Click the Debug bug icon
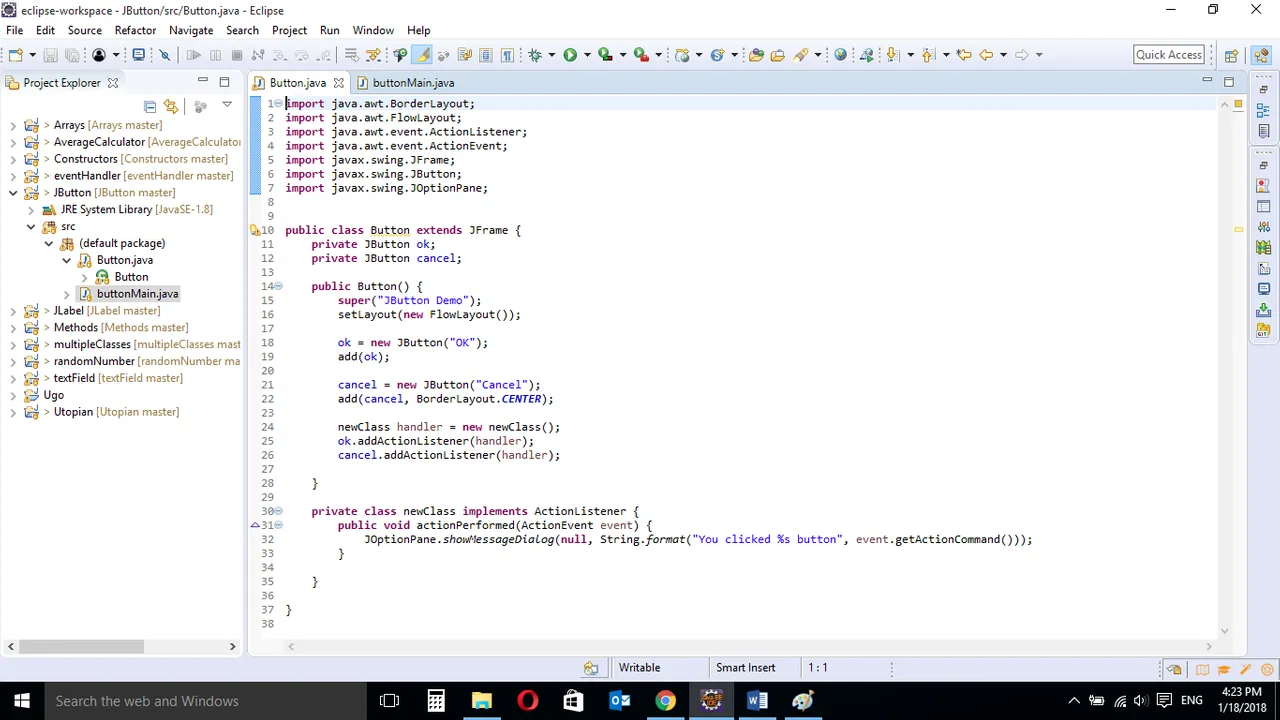The height and width of the screenshot is (720, 1280). [x=535, y=55]
